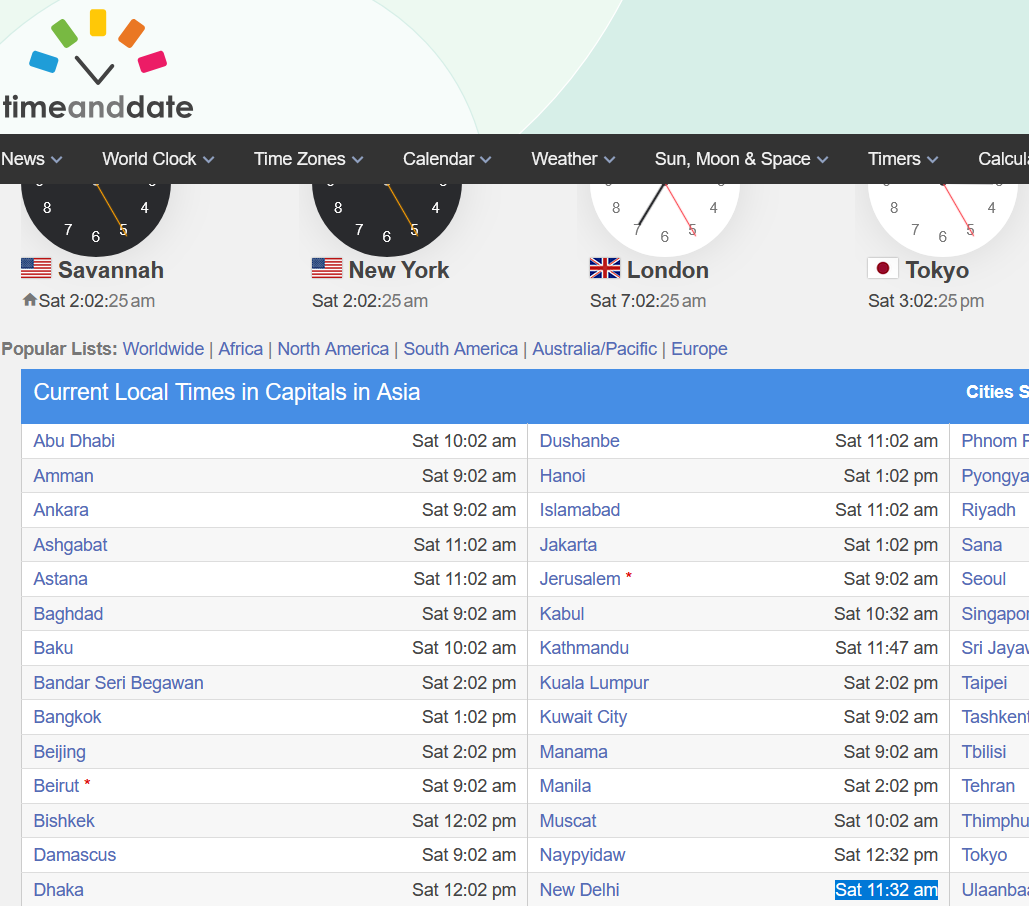1029x906 pixels.
Task: Expand the Timers chevron
Action: tap(933, 159)
